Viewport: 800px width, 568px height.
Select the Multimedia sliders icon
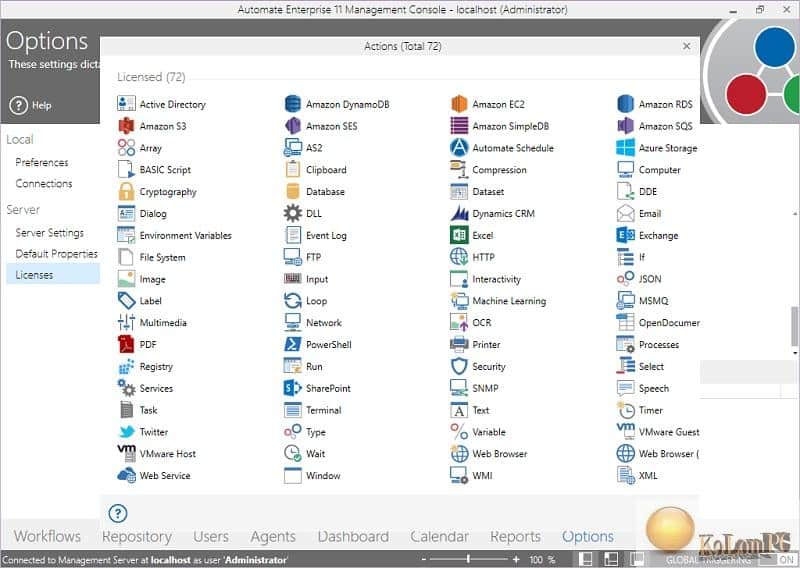pyautogui.click(x=126, y=323)
